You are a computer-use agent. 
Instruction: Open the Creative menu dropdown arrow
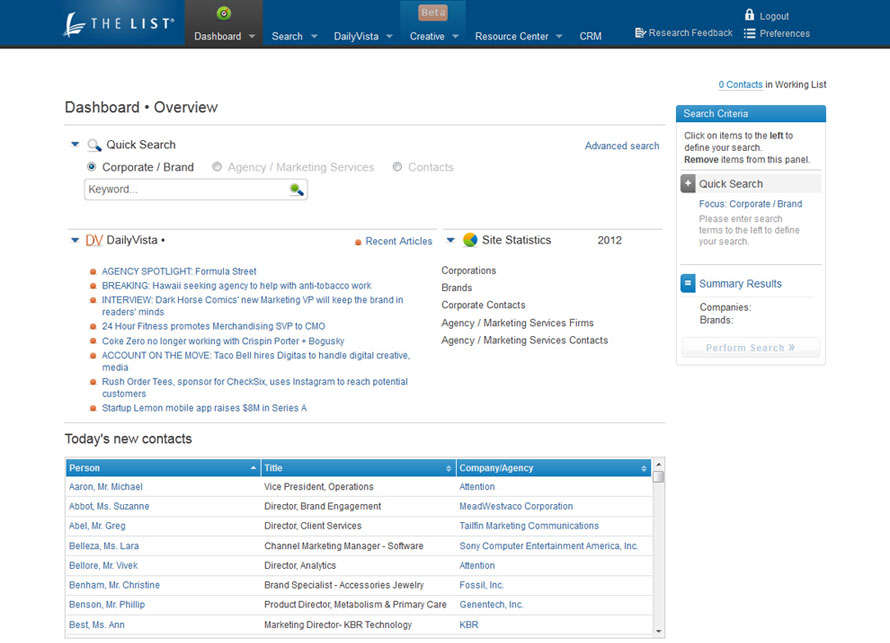click(x=455, y=36)
